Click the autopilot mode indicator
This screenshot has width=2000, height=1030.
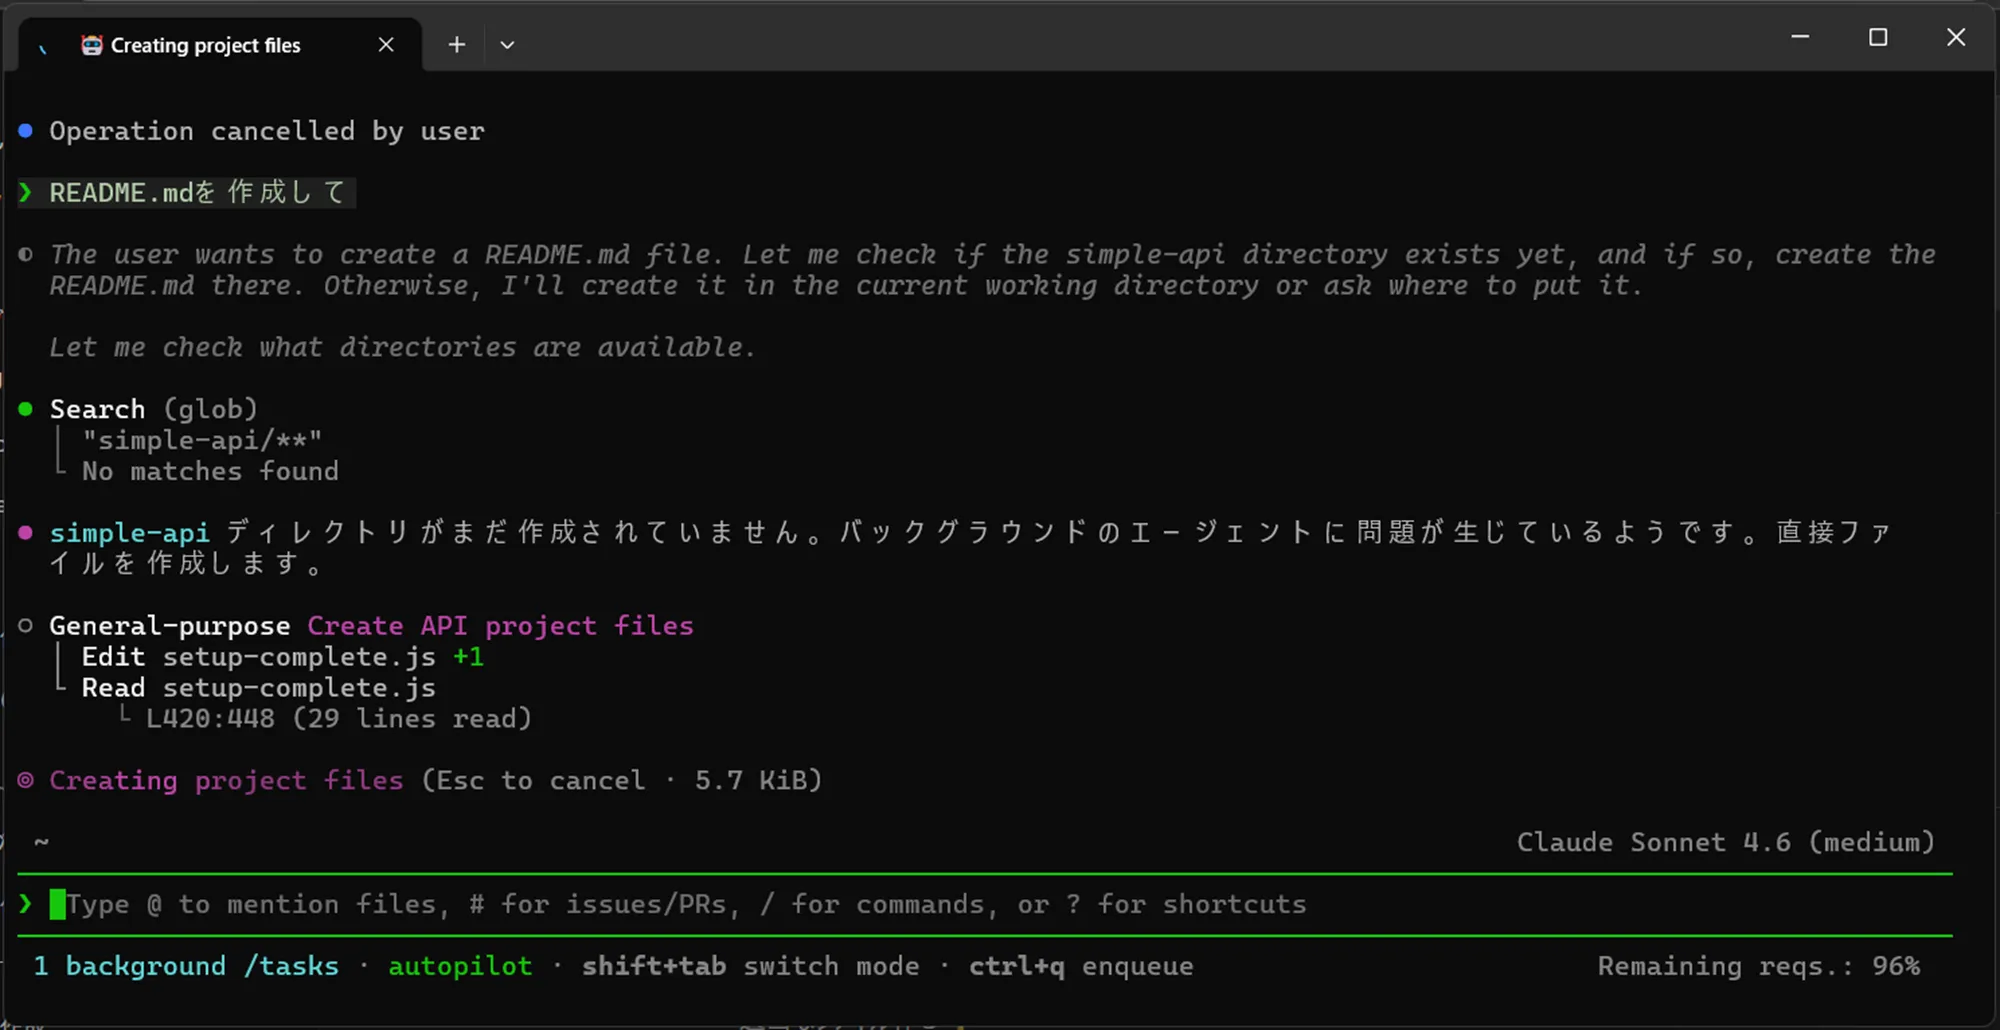coord(460,966)
